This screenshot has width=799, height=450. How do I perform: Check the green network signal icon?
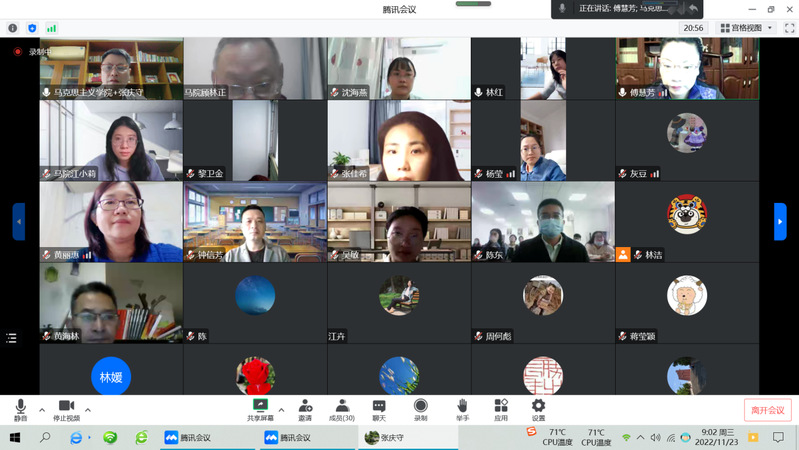click(x=51, y=28)
